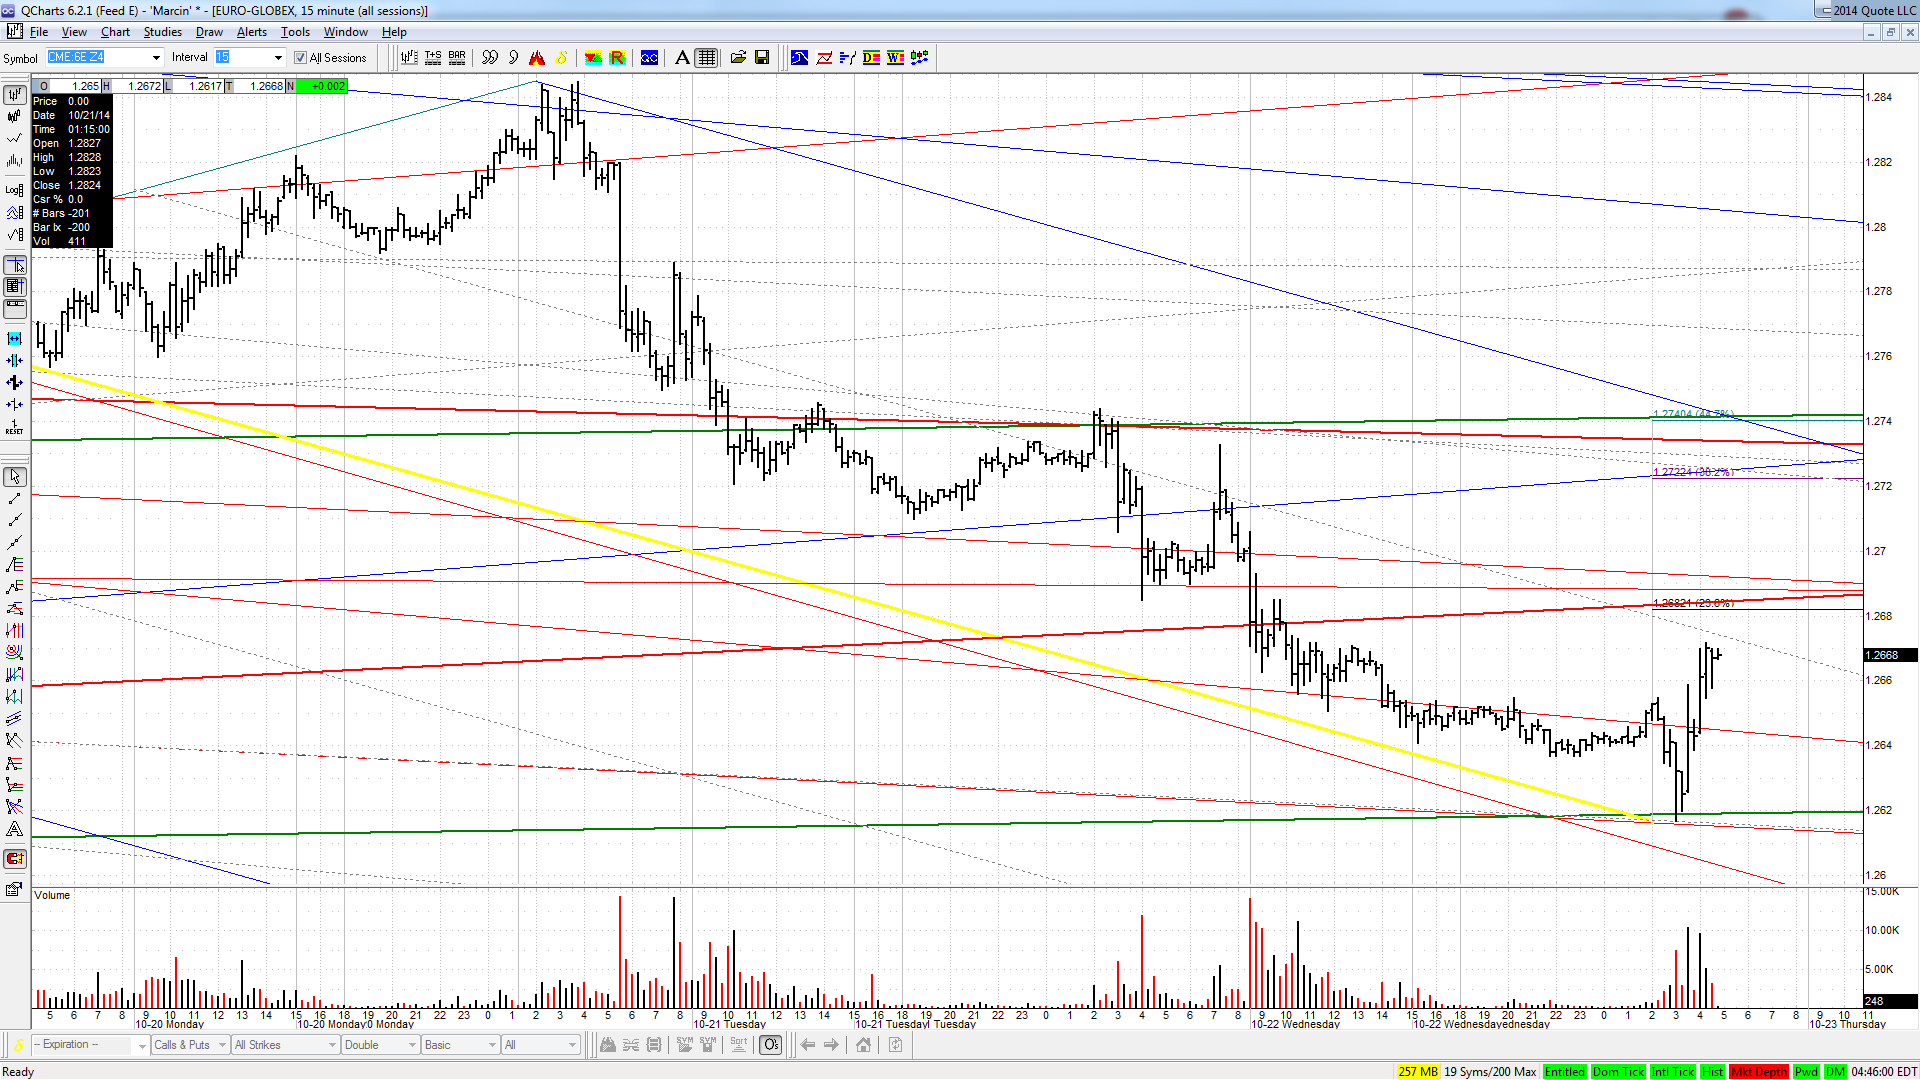Viewport: 1920px width, 1080px height.
Task: Click the Intl Tick status button
Action: [x=1673, y=1072]
